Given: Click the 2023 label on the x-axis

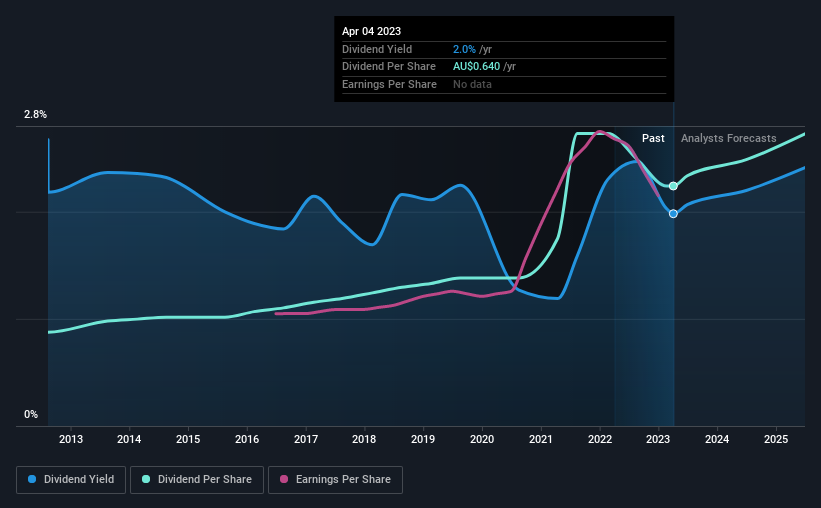Looking at the screenshot, I should pyautogui.click(x=658, y=439).
